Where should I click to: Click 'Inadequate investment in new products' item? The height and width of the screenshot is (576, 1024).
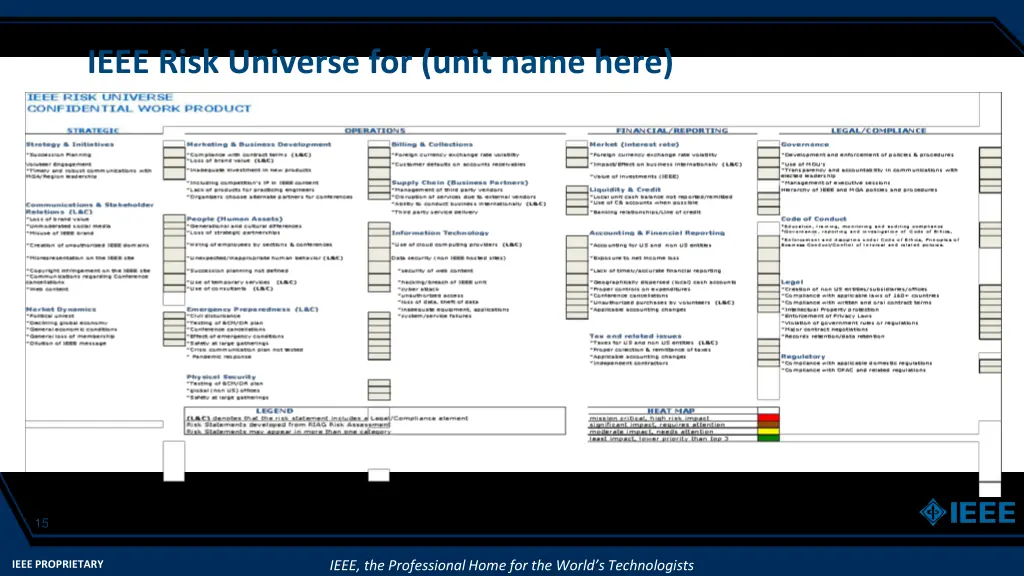click(249, 170)
